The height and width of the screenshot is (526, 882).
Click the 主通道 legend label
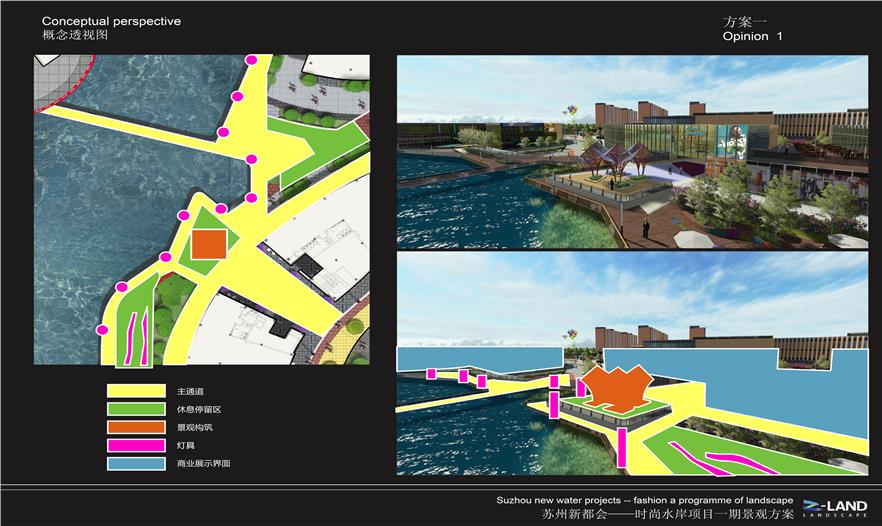pos(191,391)
